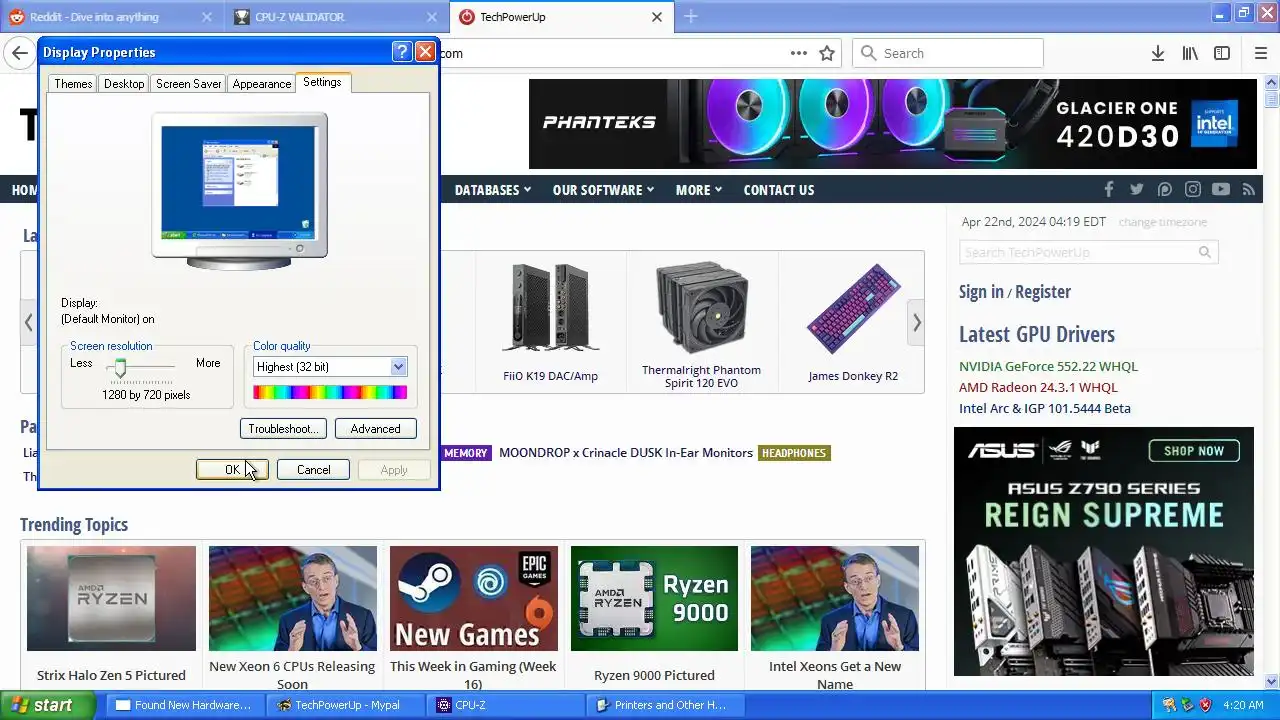The image size is (1280, 720).
Task: Open AMD Radeon 24.3.1 WHQL driver link
Action: 1038,387
